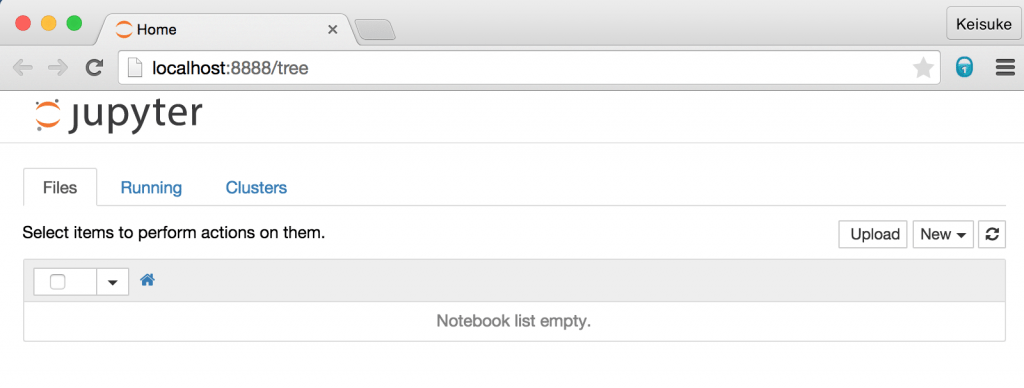
Task: Go forward with browser forward arrow
Action: [58, 67]
